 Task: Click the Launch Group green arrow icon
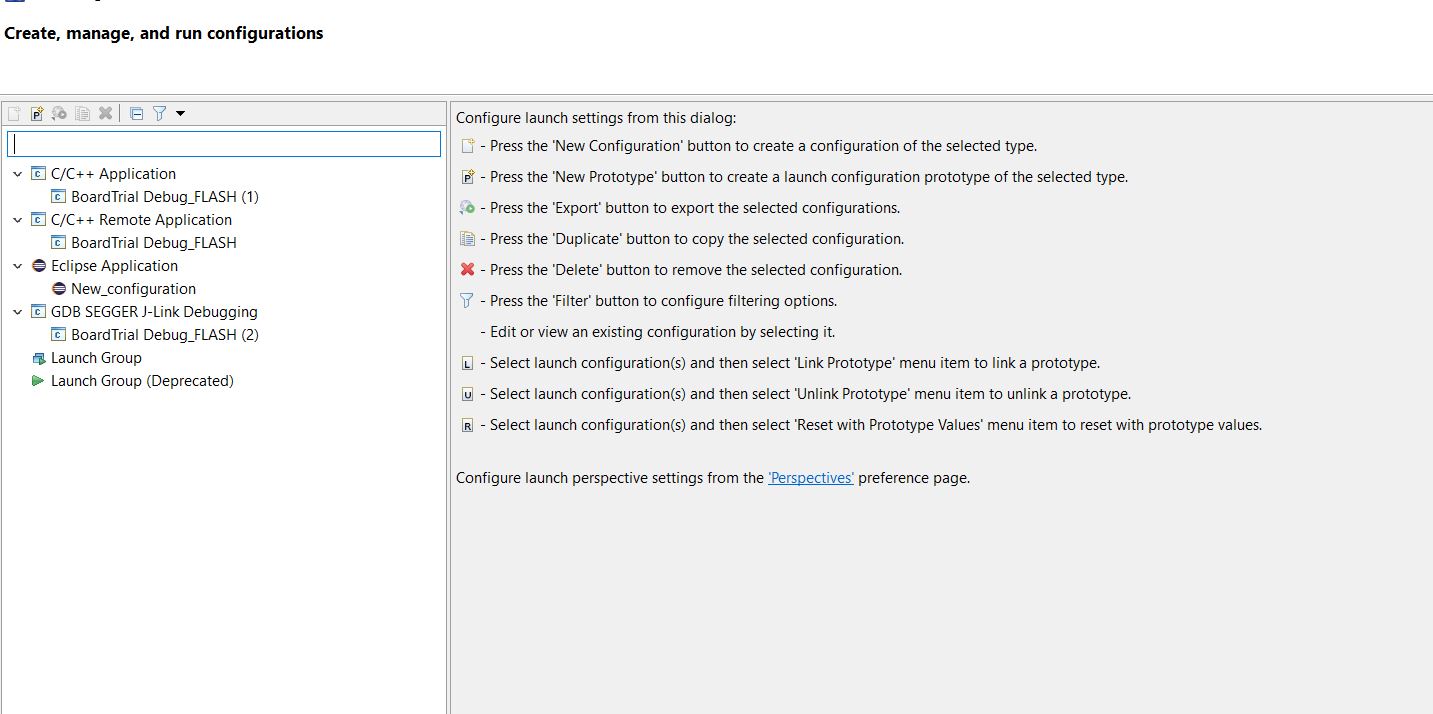38,380
